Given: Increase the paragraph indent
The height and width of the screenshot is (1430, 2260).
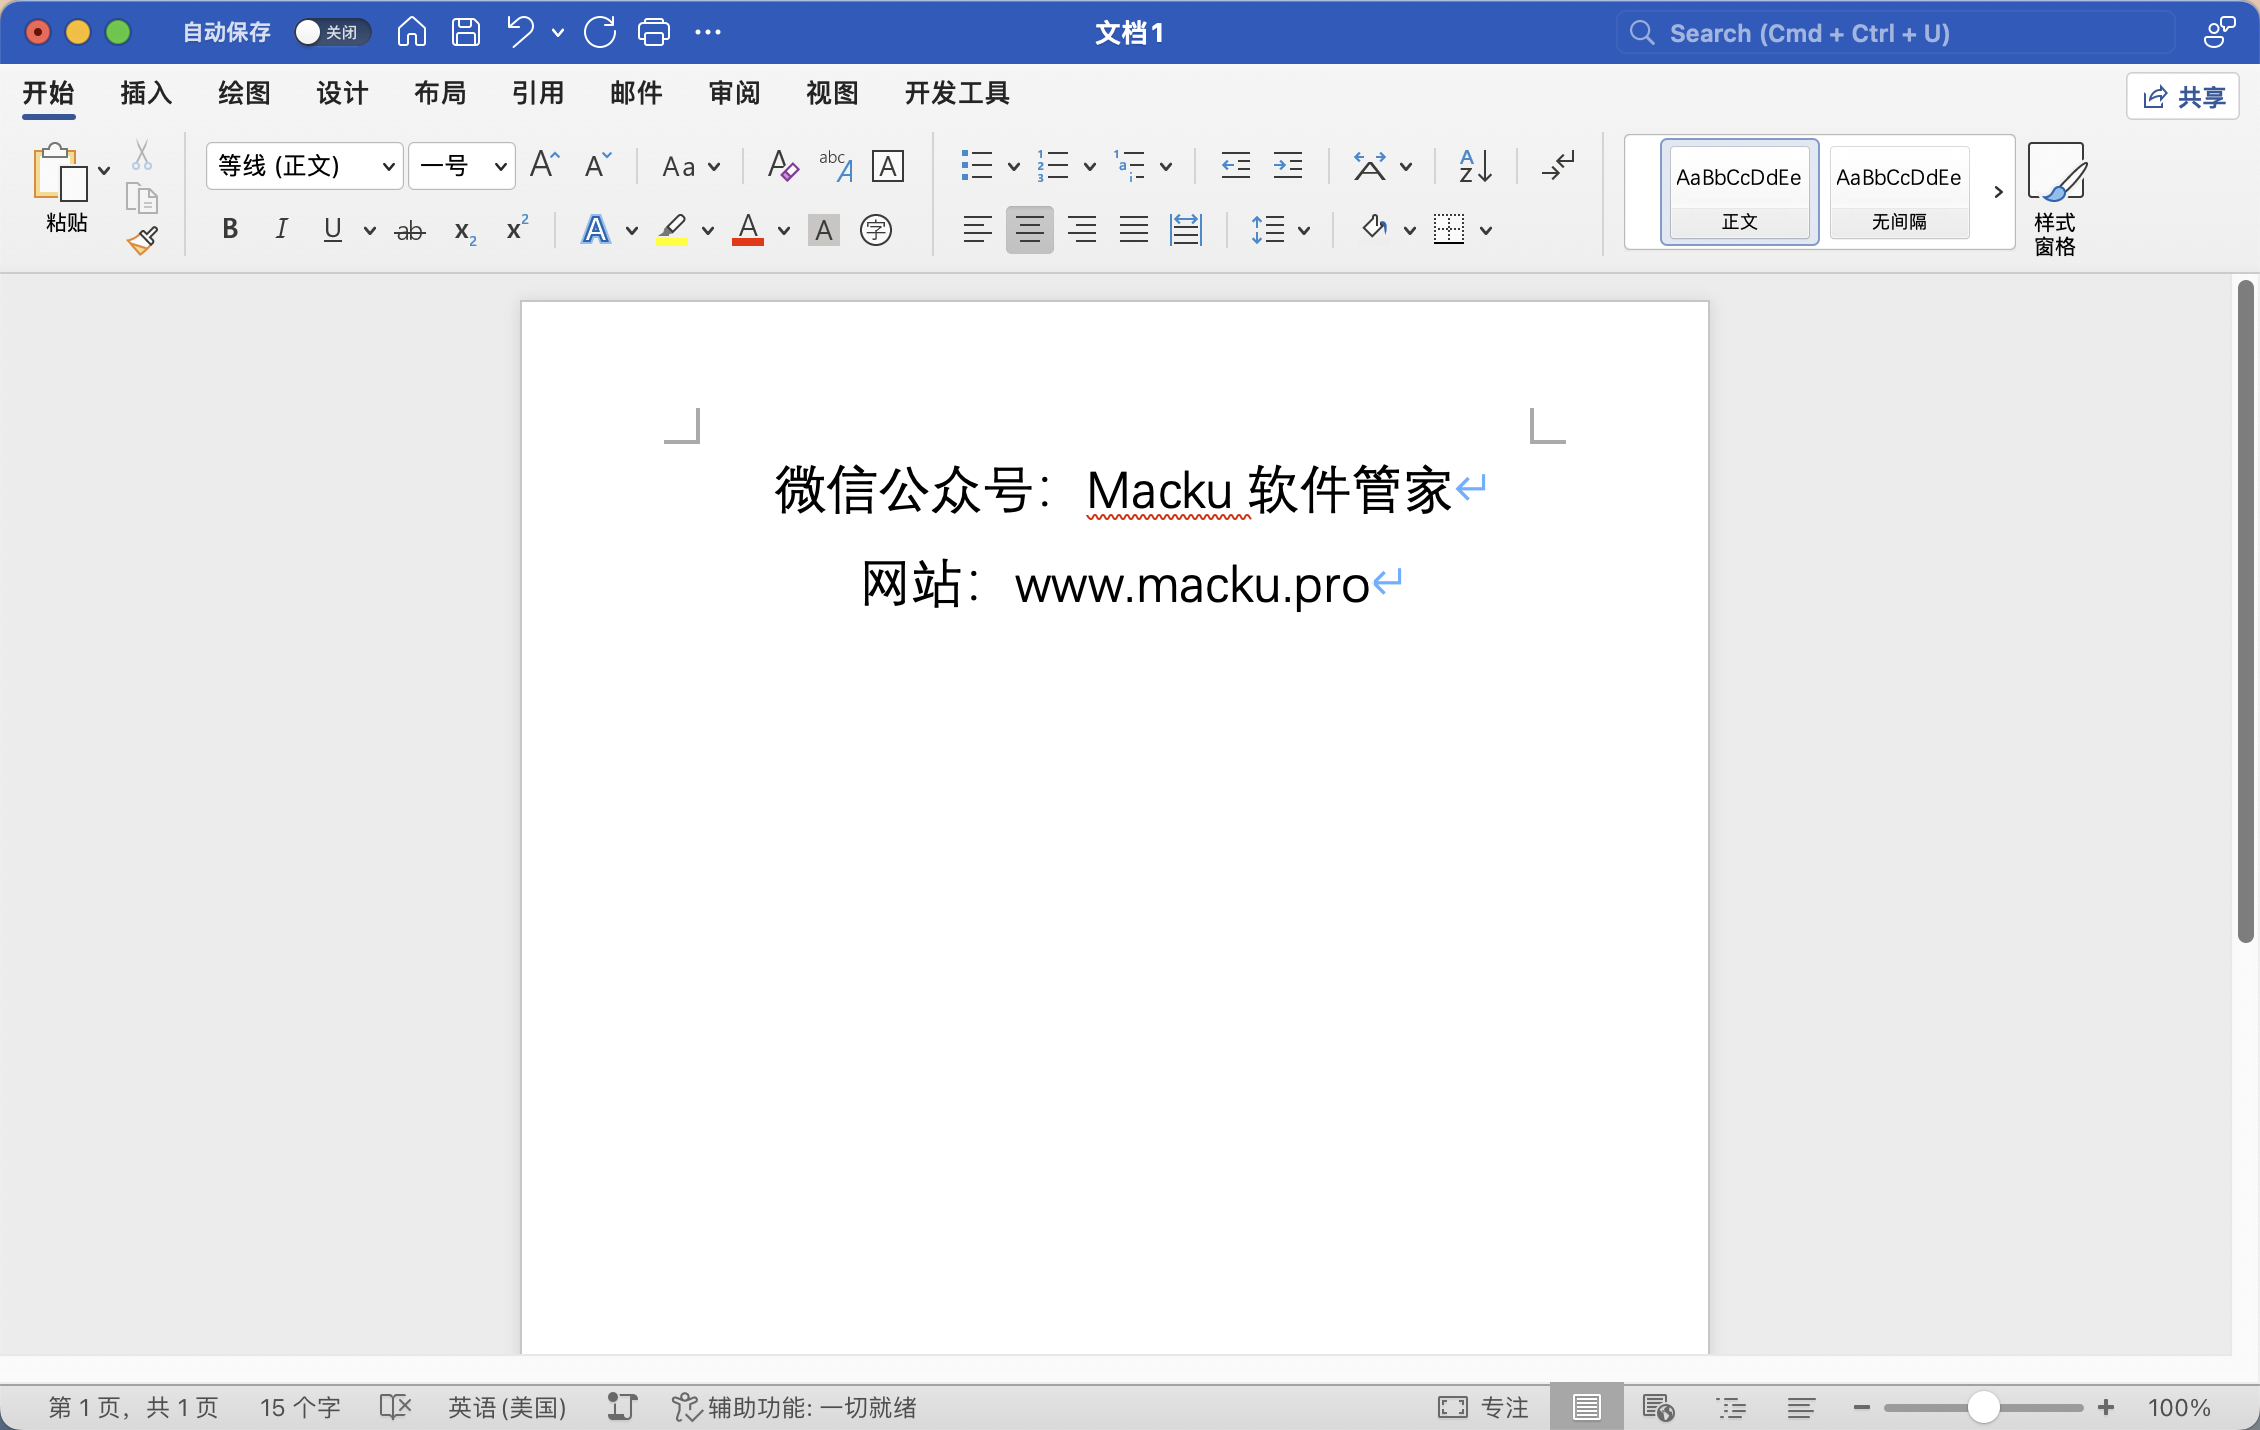Looking at the screenshot, I should click(1288, 166).
